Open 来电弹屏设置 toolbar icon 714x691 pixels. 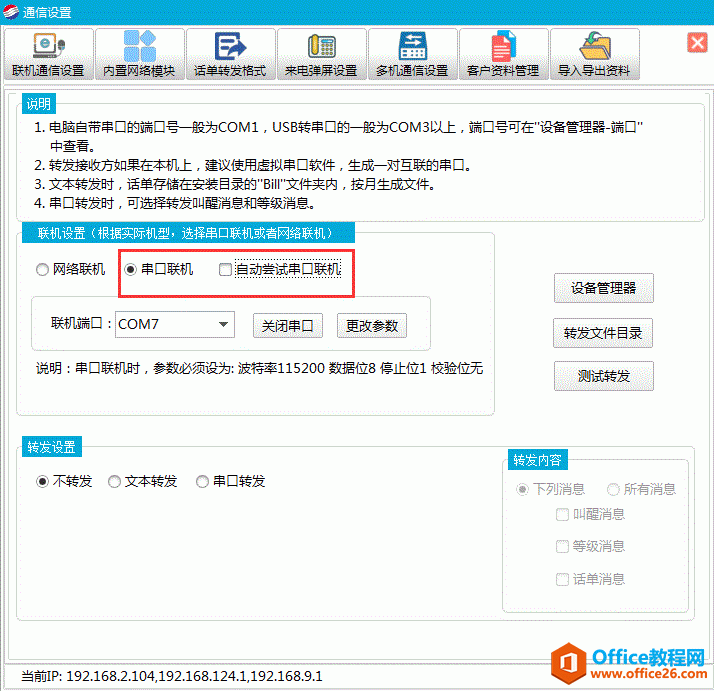pyautogui.click(x=322, y=54)
